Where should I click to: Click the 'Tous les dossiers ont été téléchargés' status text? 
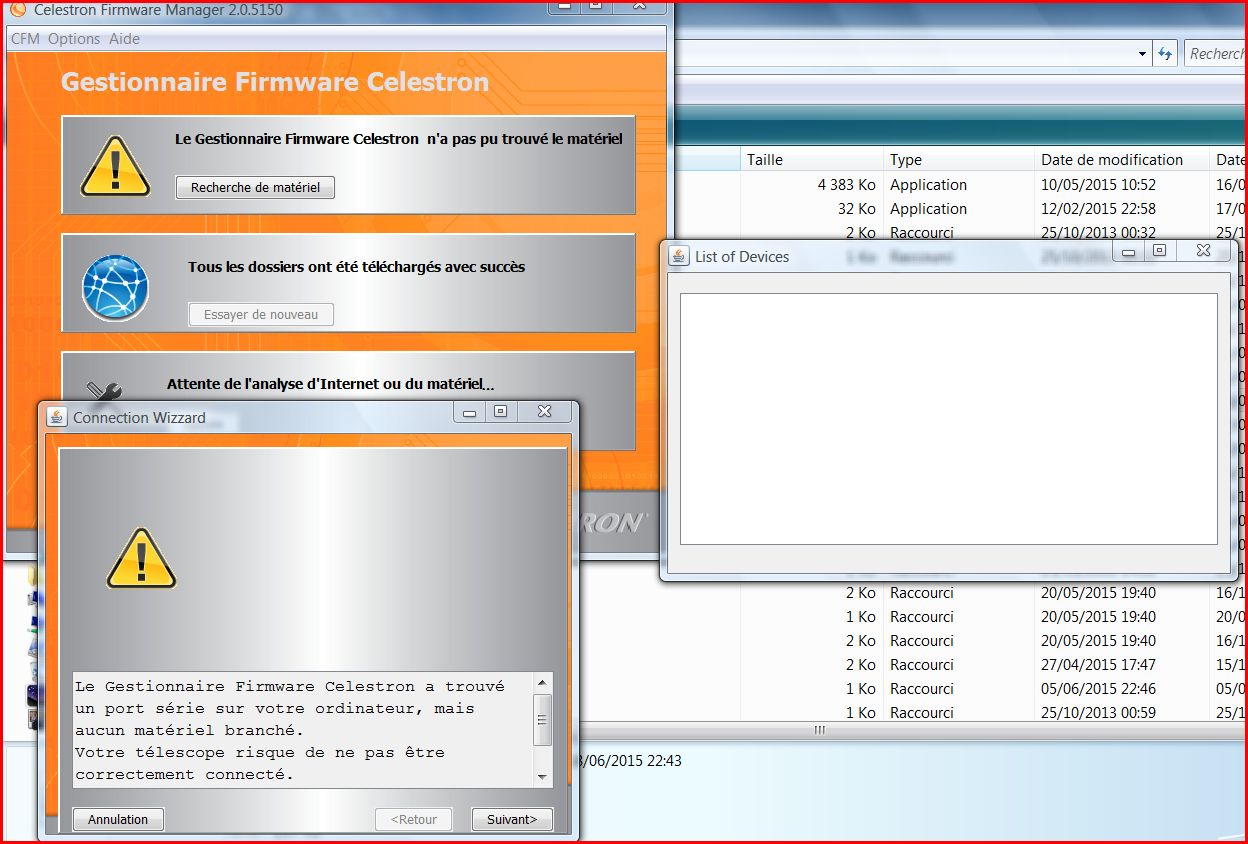356,267
